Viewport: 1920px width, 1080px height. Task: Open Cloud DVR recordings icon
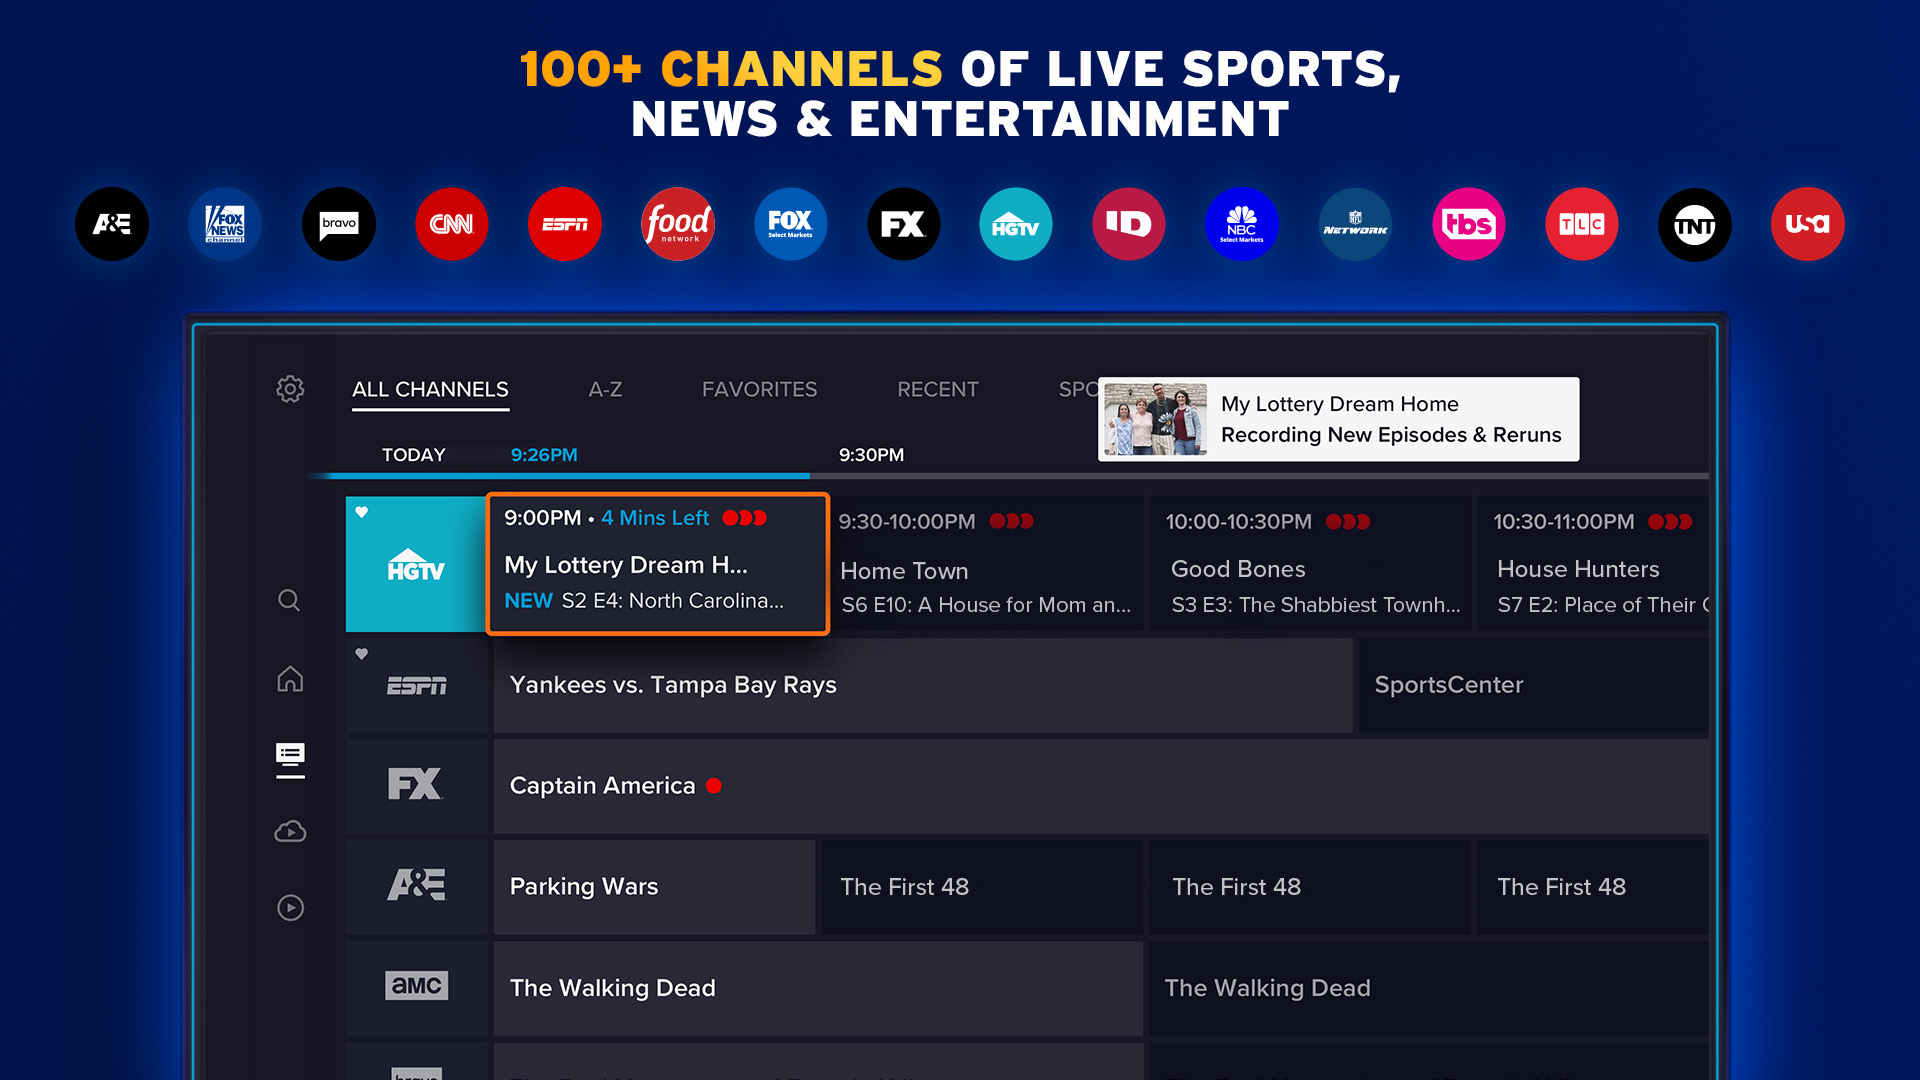tap(289, 831)
